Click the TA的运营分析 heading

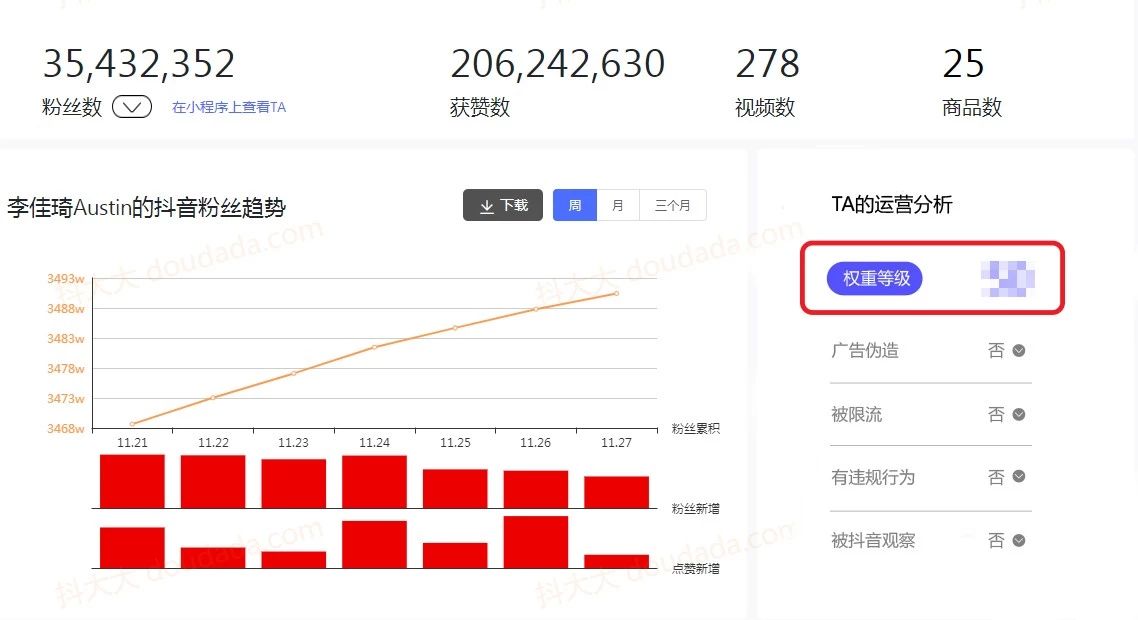point(891,205)
